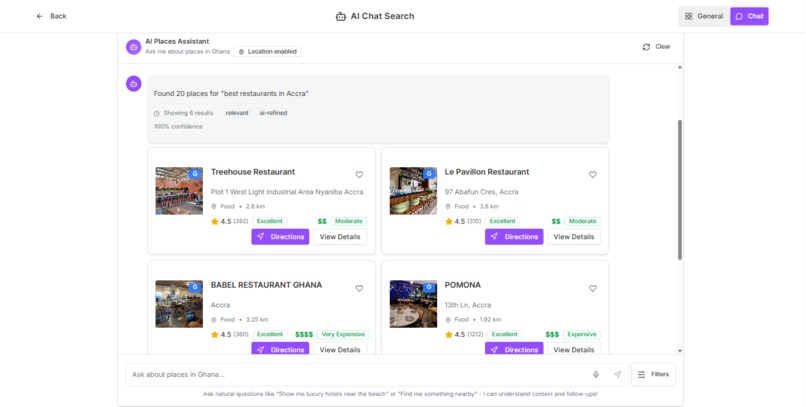Click the Google source badge on Treehouse photo
Image resolution: width=806 pixels, height=407 pixels.
pyautogui.click(x=195, y=174)
